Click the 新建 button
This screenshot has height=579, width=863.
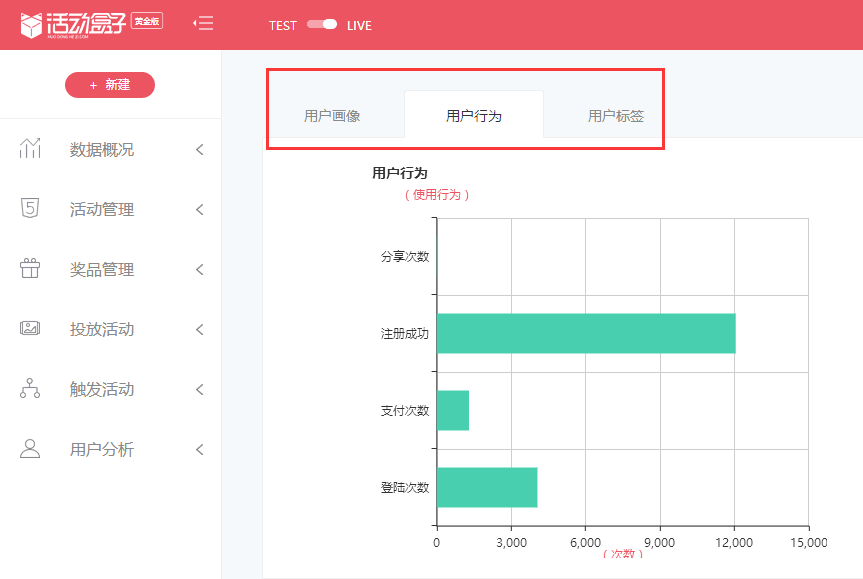[110, 85]
